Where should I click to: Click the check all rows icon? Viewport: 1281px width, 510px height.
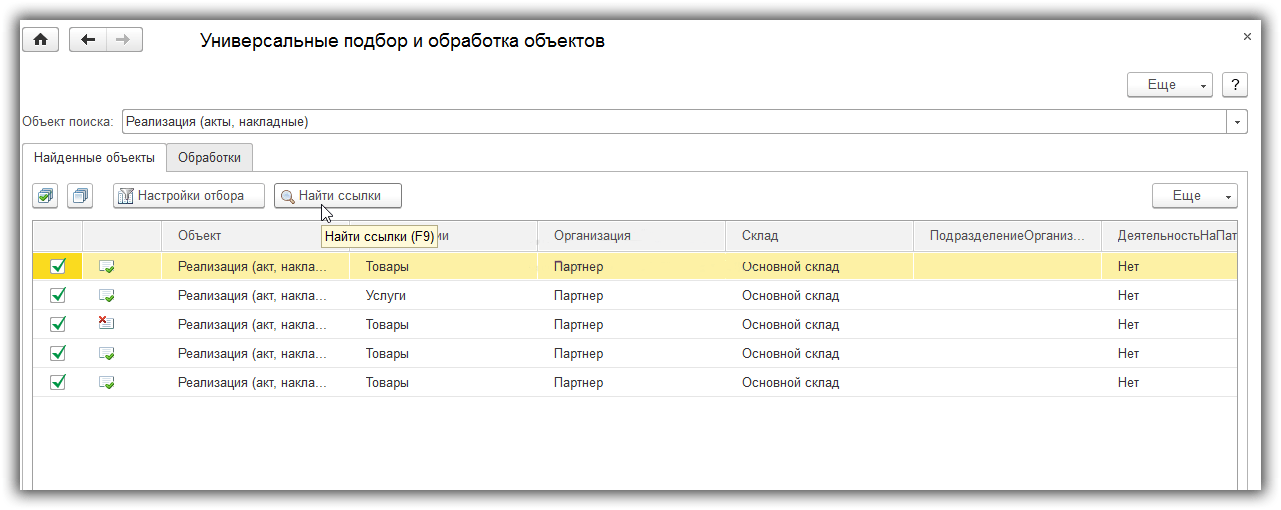click(x=45, y=196)
